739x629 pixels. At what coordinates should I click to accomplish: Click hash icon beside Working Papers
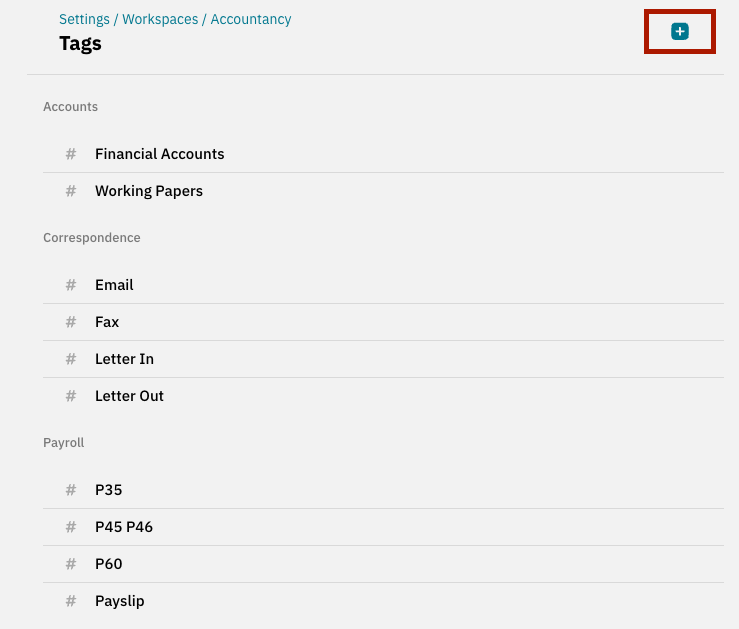pos(71,191)
